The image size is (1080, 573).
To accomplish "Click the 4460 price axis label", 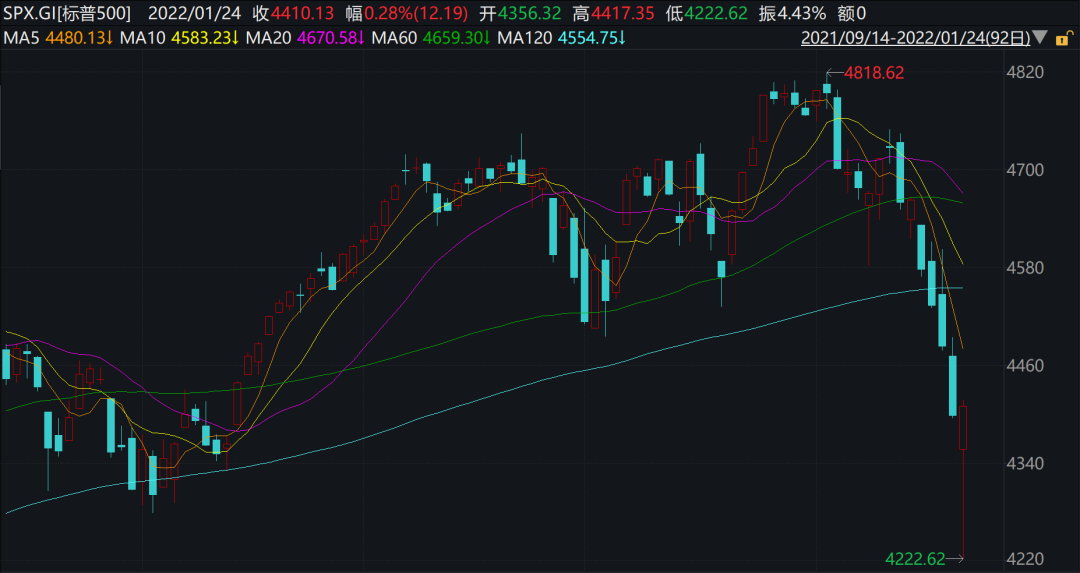I will (x=1025, y=366).
